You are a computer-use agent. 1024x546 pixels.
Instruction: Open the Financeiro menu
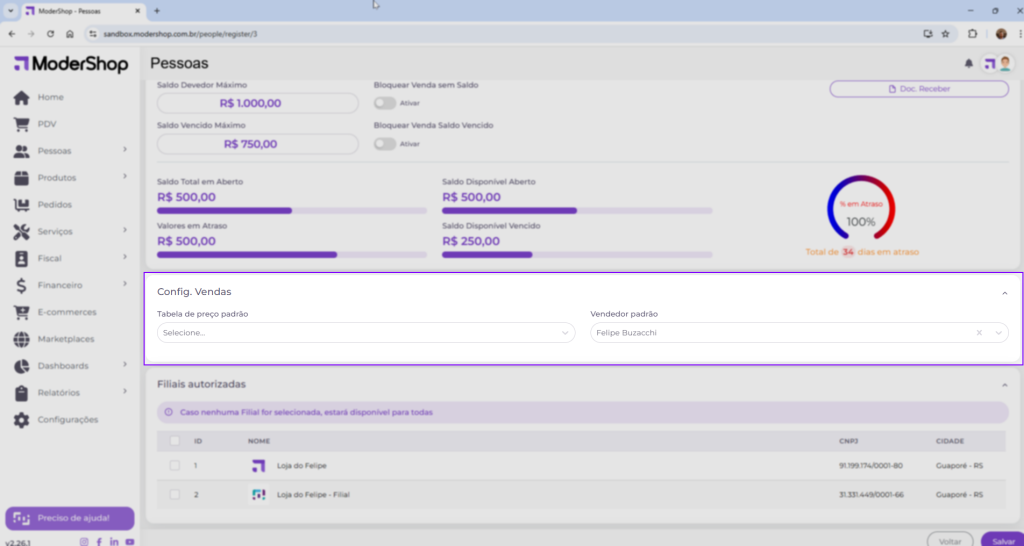pyautogui.click(x=60, y=285)
